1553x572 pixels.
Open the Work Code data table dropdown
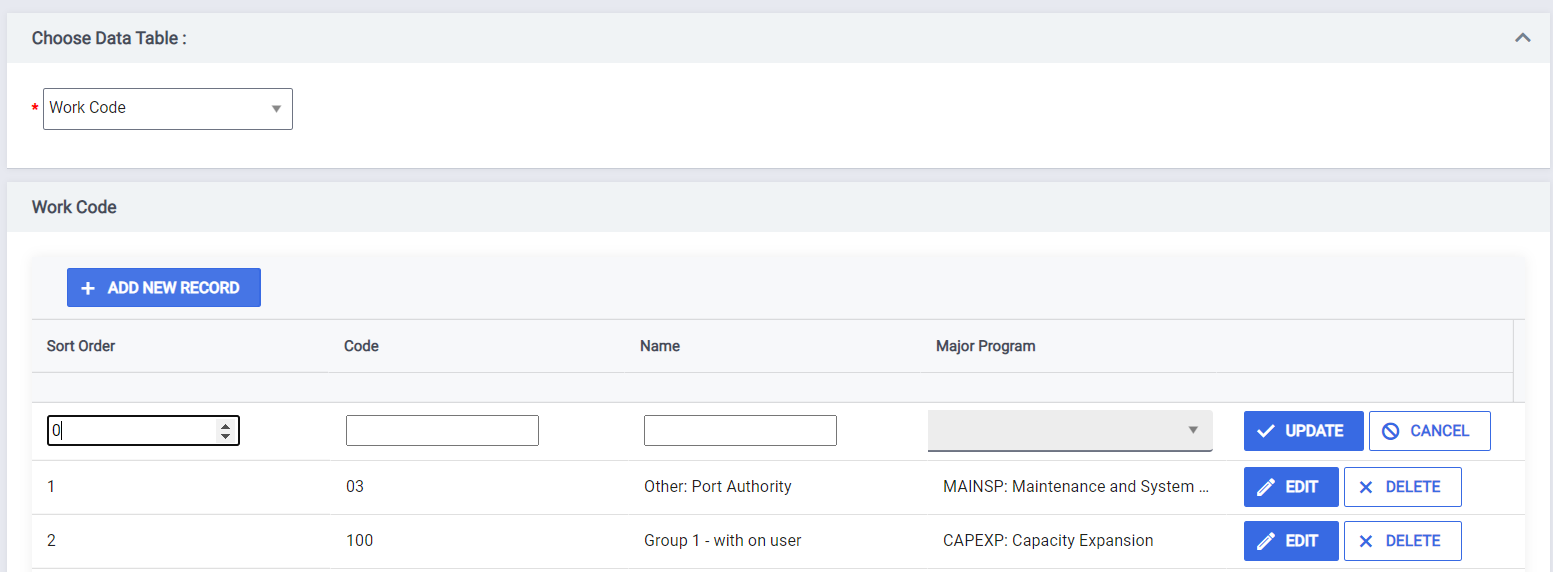point(168,108)
